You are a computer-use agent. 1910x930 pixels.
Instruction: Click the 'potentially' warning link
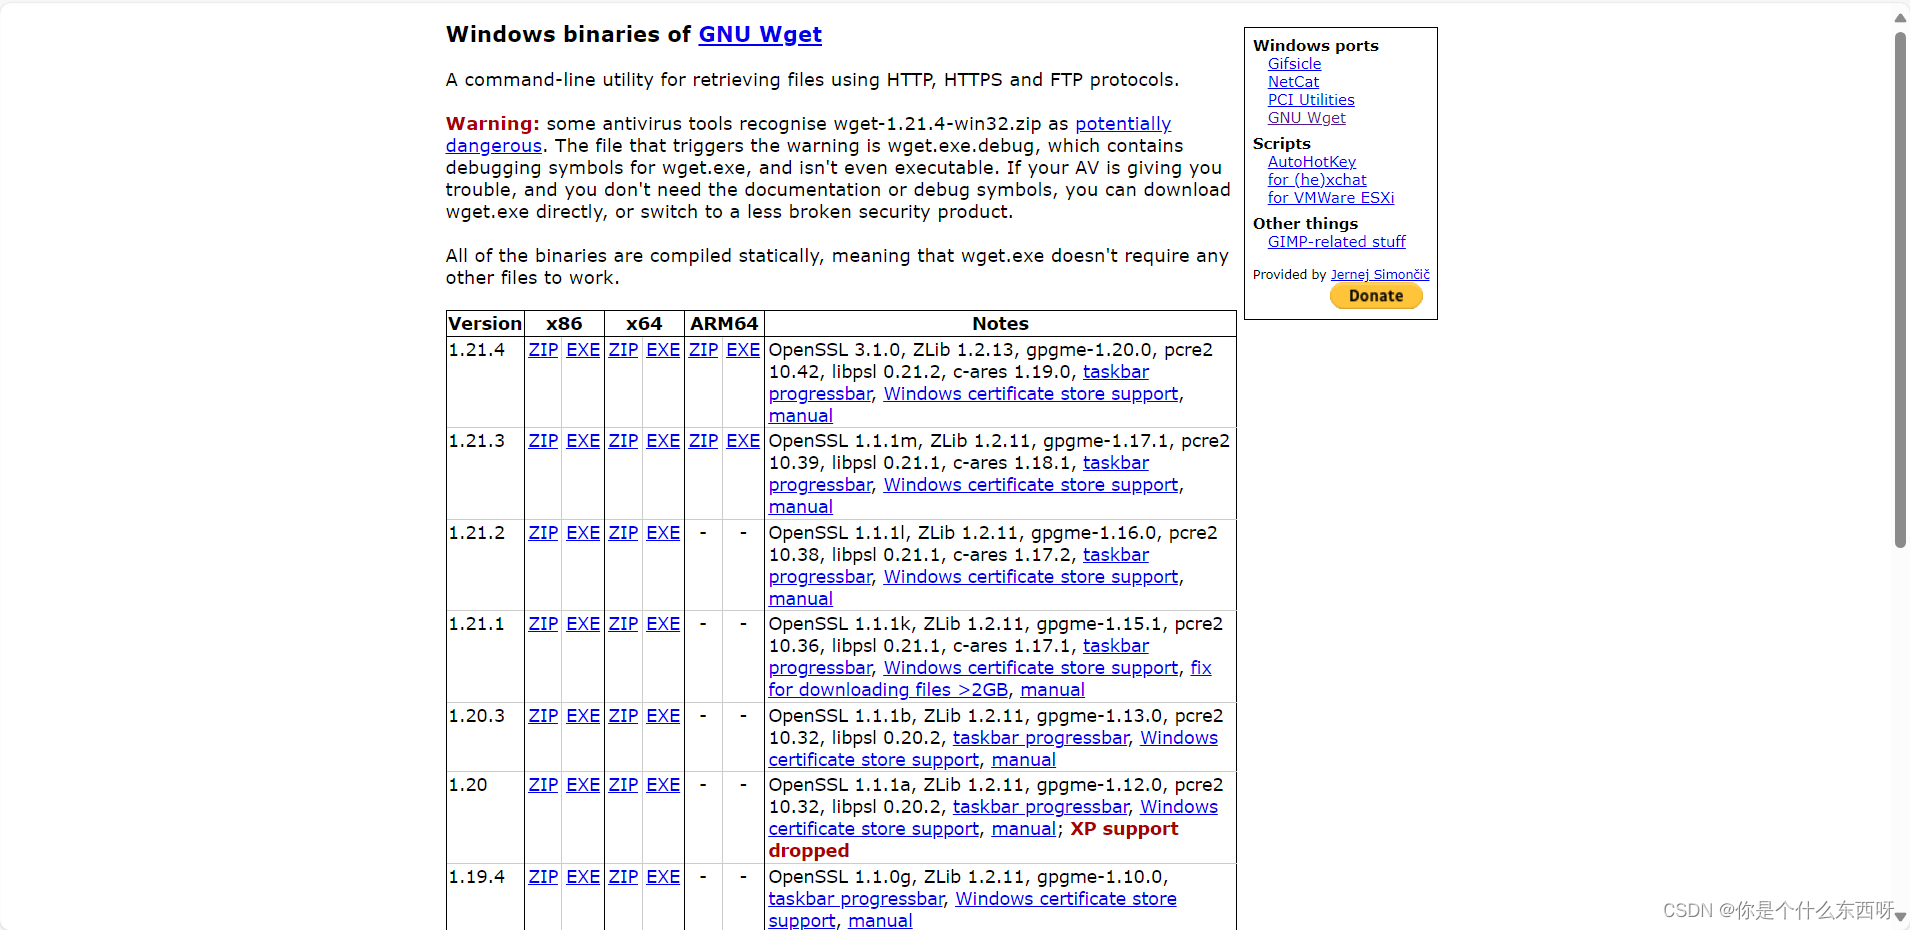[1123, 124]
